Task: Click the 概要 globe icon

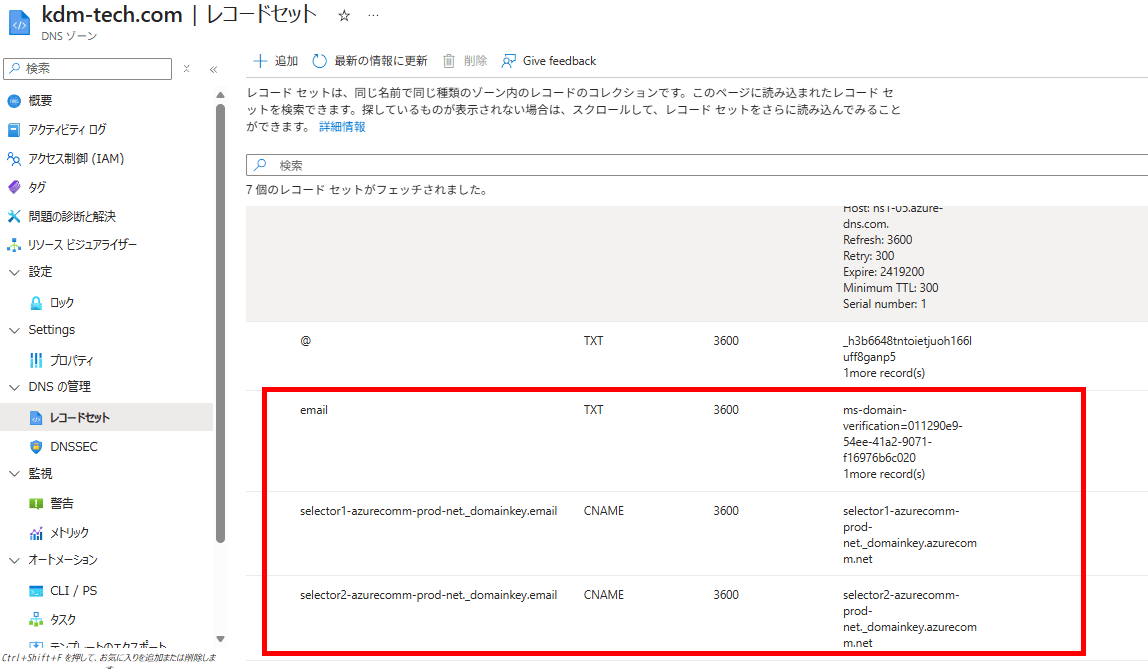Action: tap(14, 101)
